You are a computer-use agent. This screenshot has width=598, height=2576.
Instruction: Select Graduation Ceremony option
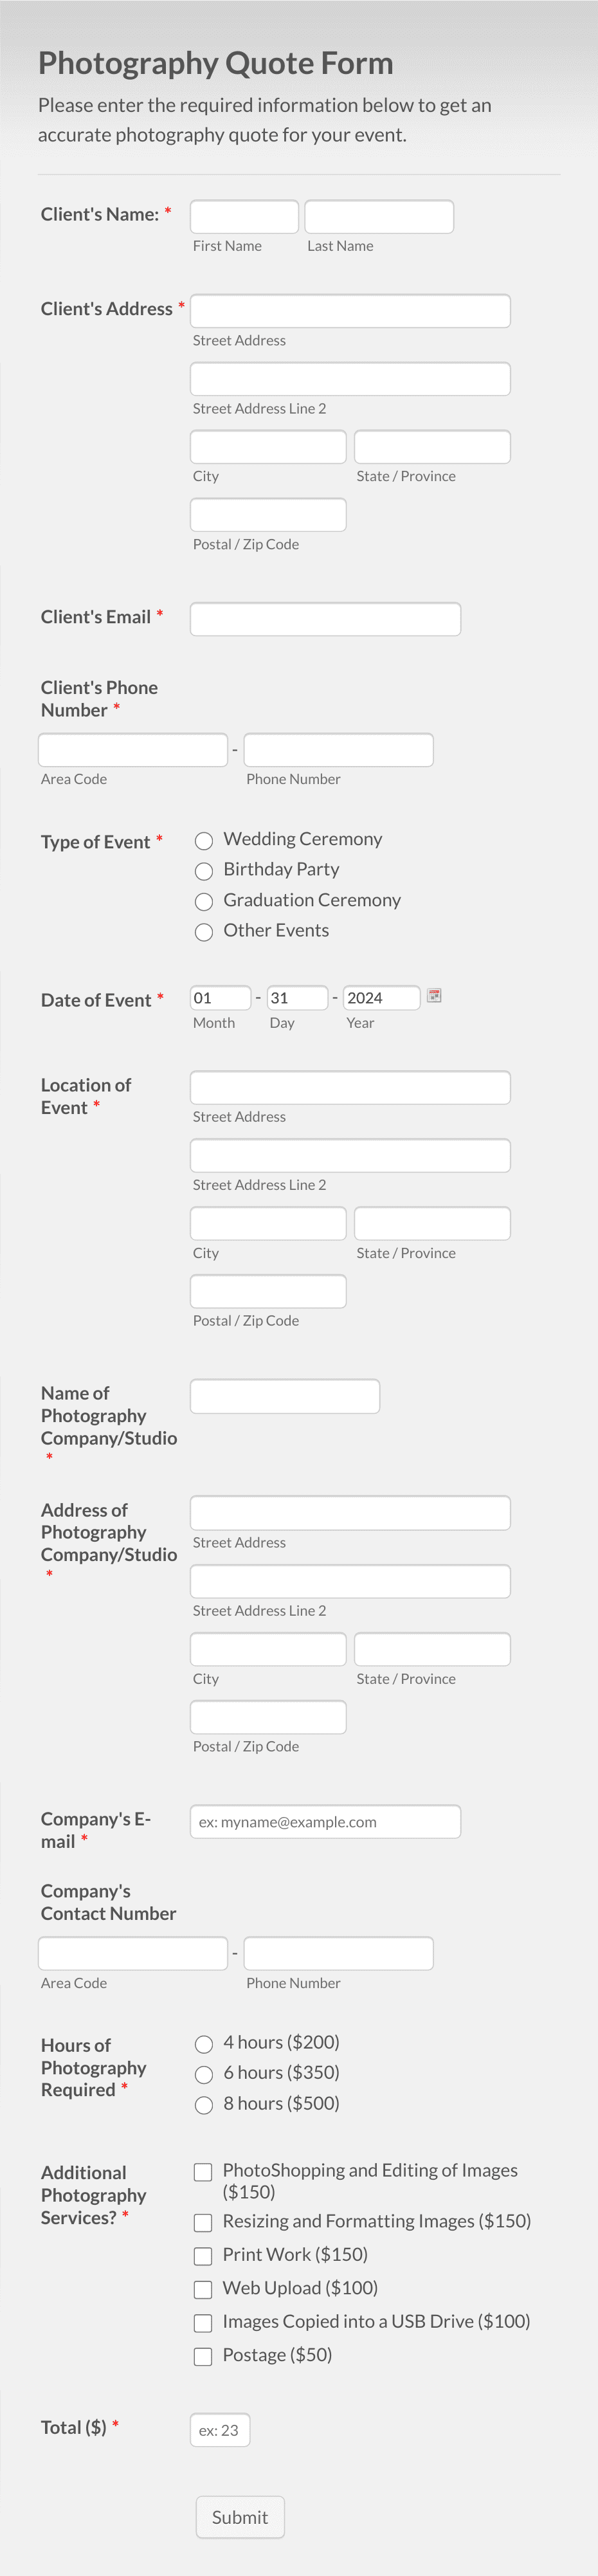coord(204,901)
